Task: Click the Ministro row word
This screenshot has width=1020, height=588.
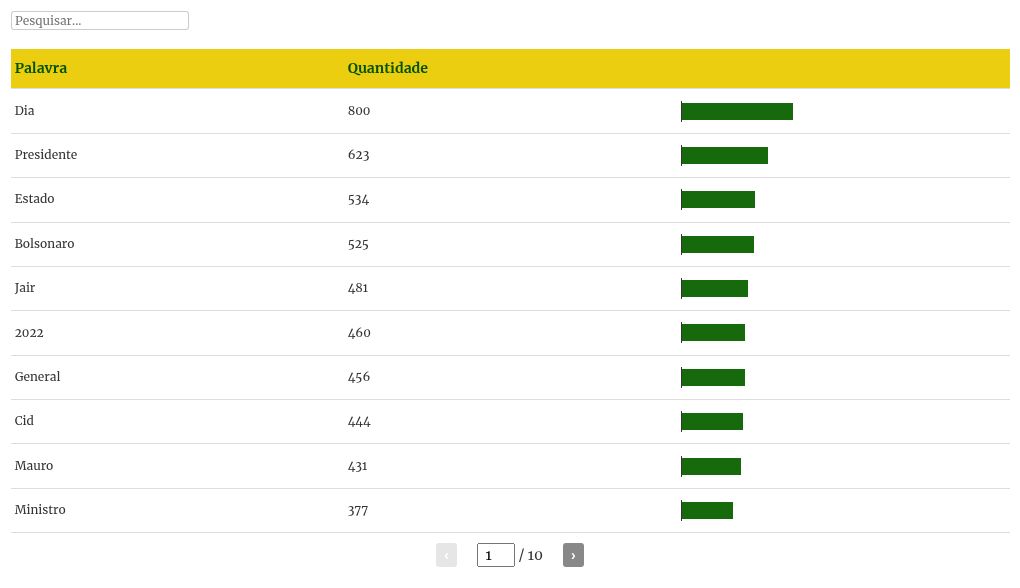Action: click(40, 510)
